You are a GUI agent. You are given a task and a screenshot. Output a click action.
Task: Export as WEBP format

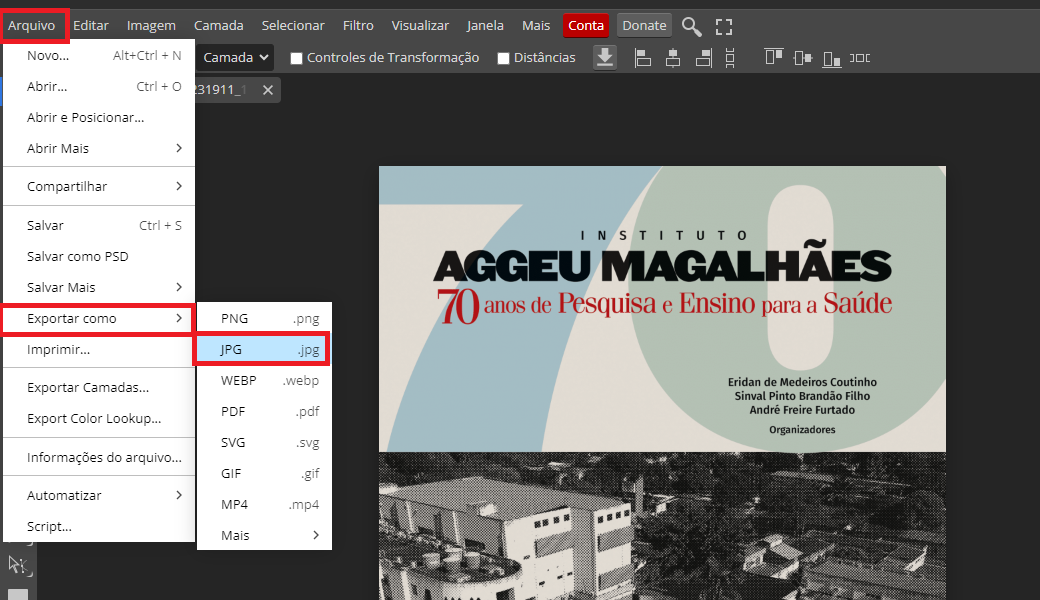pos(264,381)
